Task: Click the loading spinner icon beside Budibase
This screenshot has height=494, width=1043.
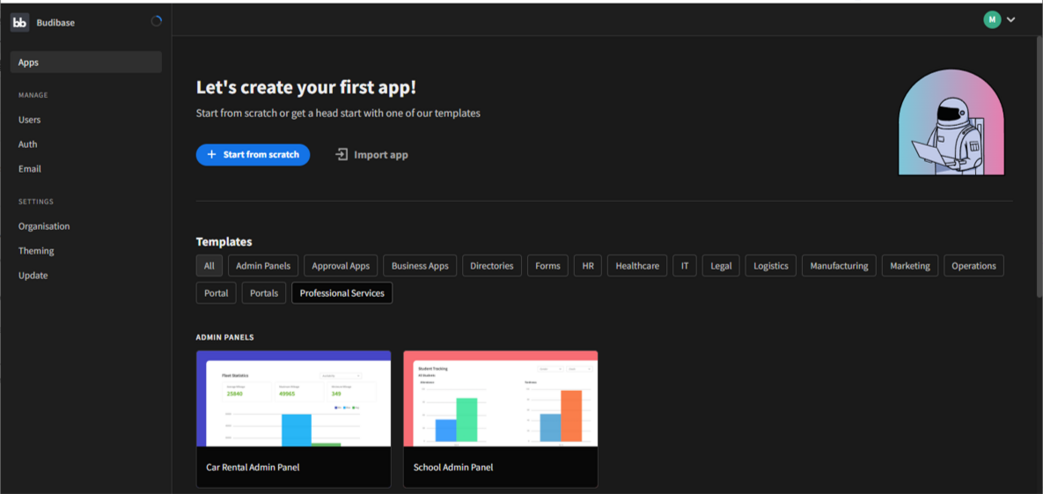Action: (156, 21)
